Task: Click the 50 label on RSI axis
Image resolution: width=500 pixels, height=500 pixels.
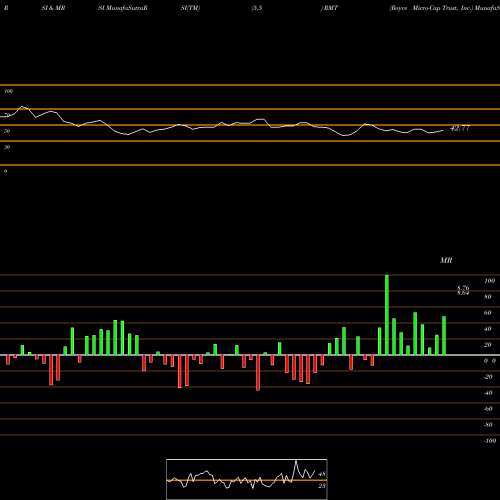Action: click(7, 131)
